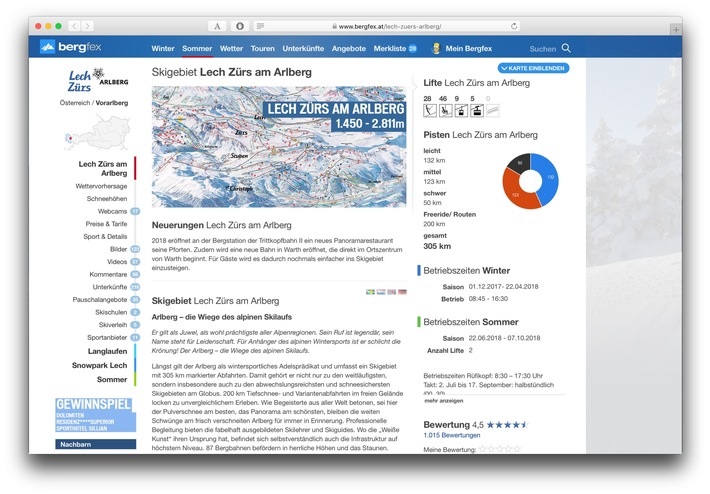Click the Safari reader view icon
This screenshot has height=494, width=710.
(260, 25)
